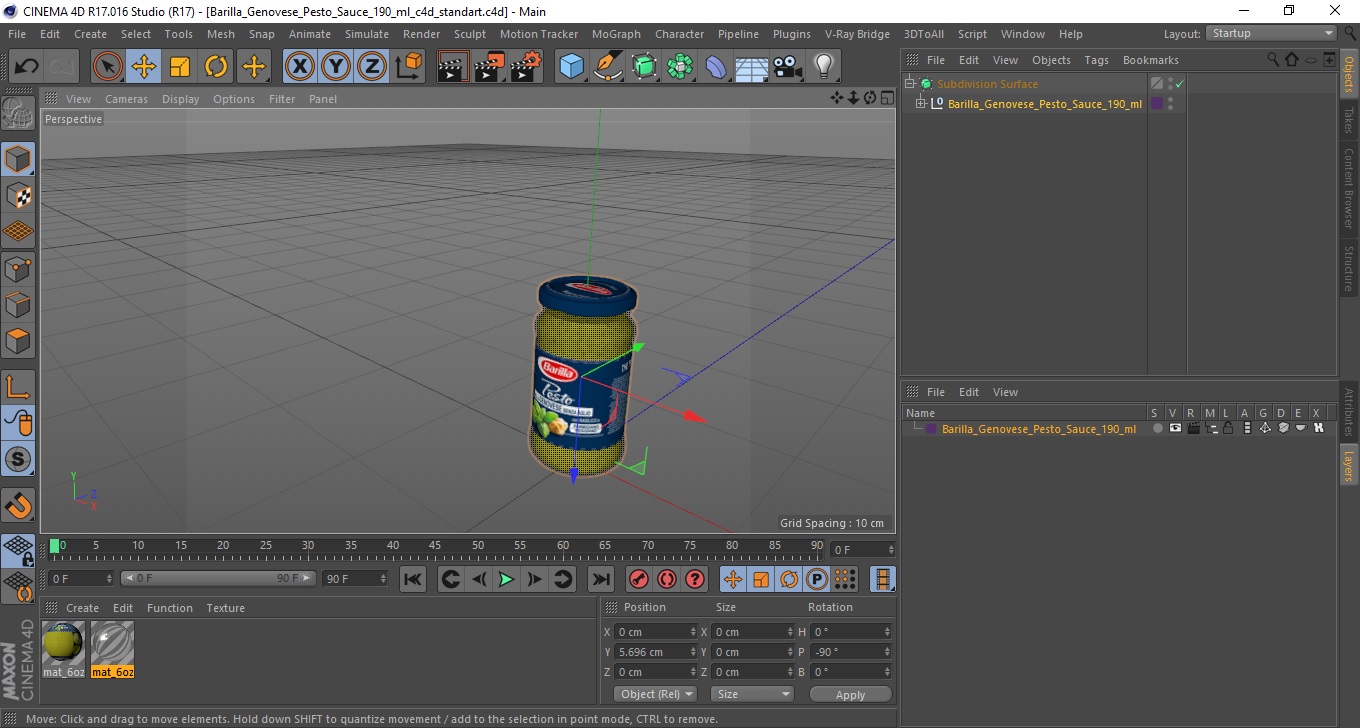
Task: Open the MoGraph menu
Action: pos(616,34)
